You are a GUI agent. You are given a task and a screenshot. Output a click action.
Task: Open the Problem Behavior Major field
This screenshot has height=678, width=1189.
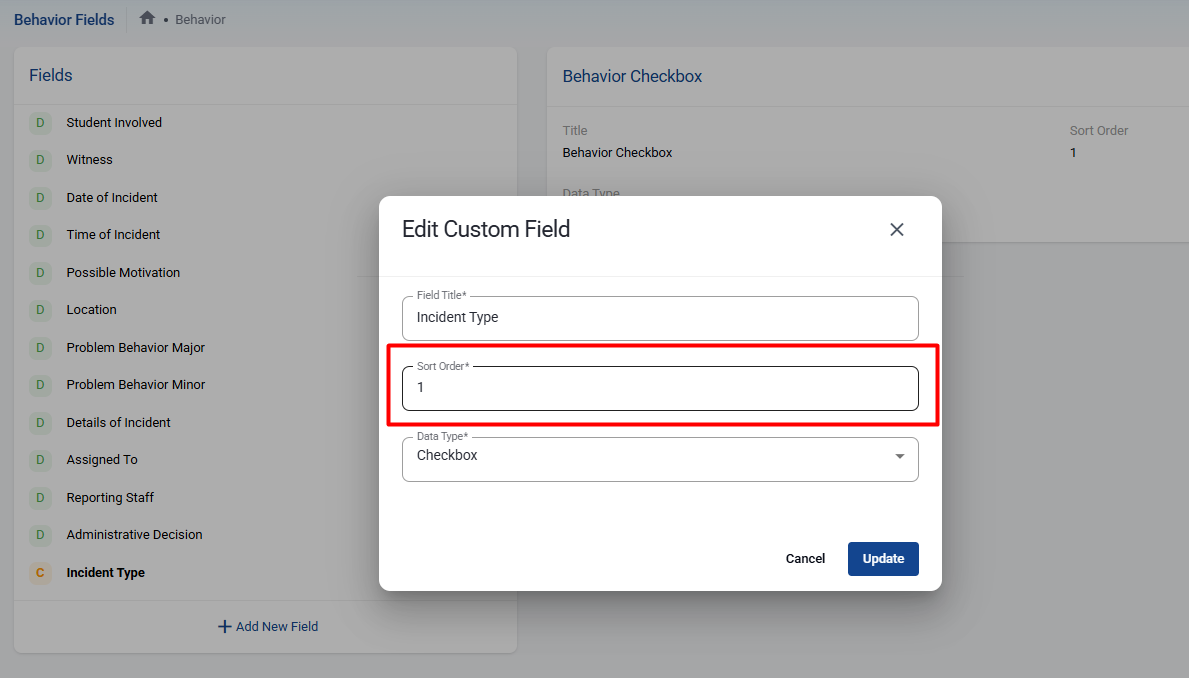(135, 348)
